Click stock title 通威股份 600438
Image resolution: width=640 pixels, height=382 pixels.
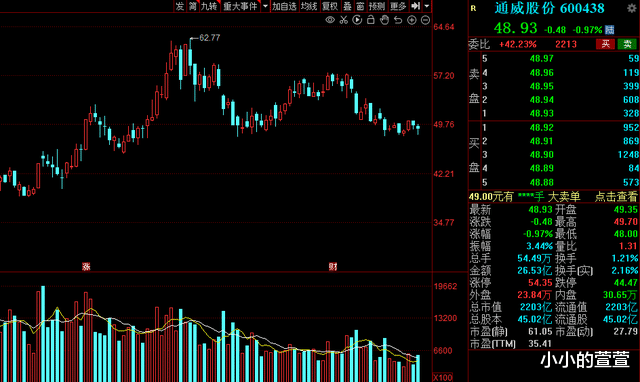coord(549,8)
